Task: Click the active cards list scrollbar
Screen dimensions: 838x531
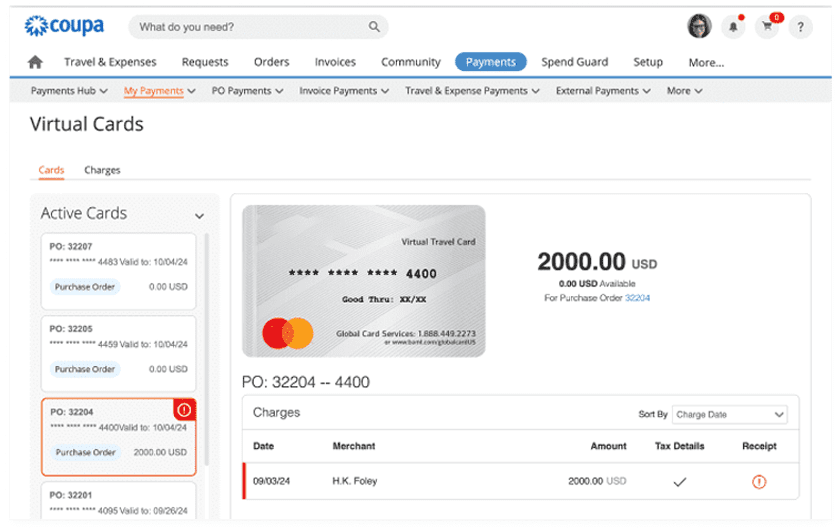Action: coord(206,350)
